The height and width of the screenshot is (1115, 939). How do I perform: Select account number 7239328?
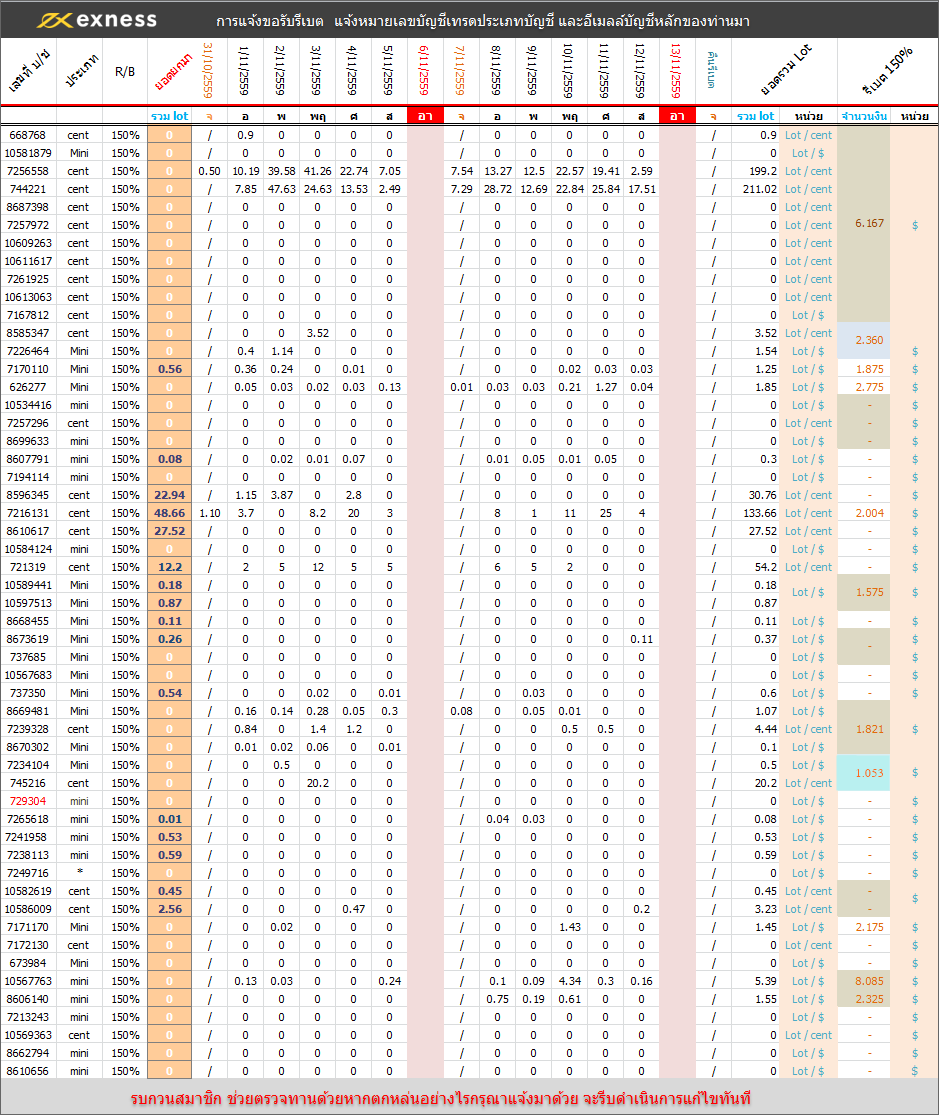[28, 730]
